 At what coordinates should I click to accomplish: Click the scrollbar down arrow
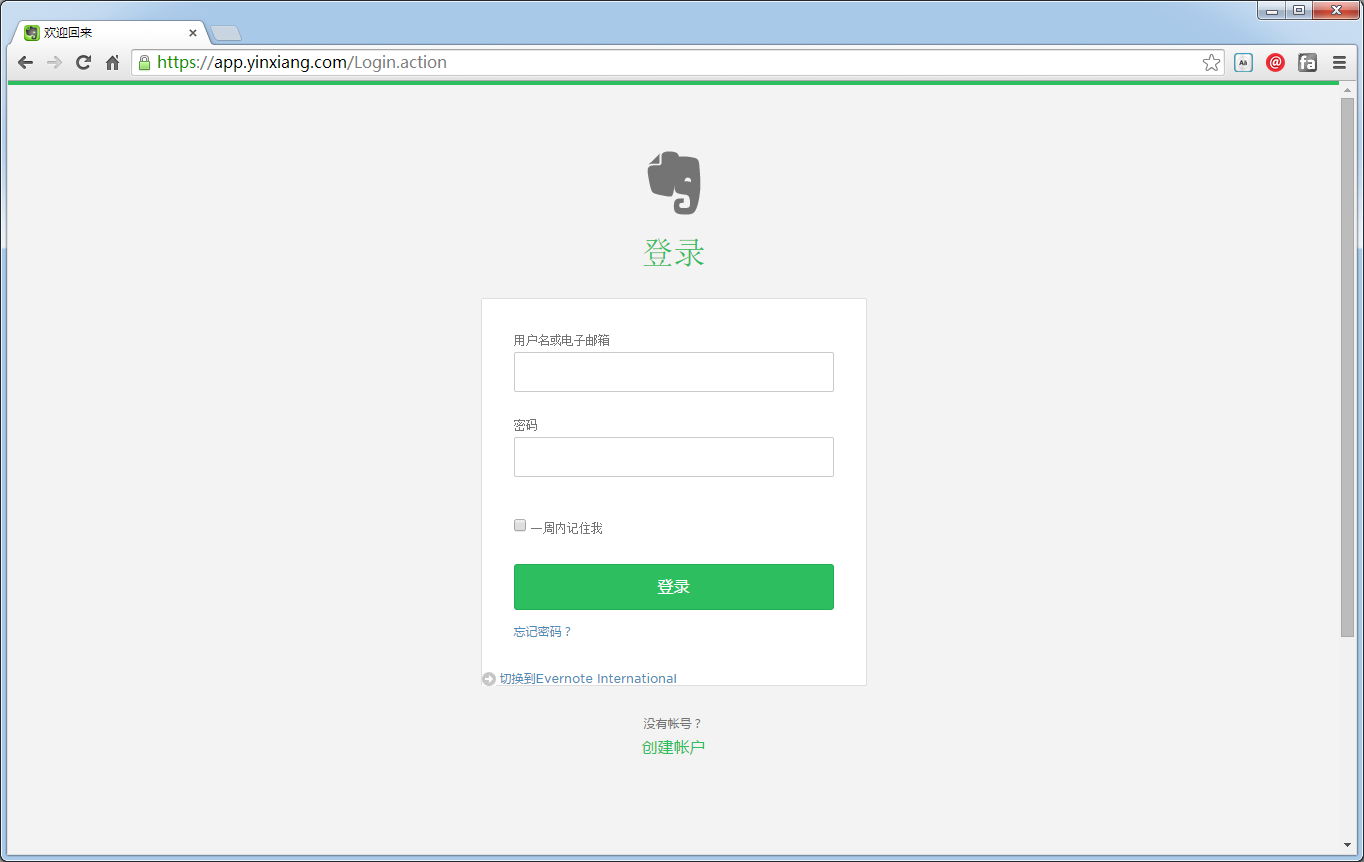(x=1347, y=847)
